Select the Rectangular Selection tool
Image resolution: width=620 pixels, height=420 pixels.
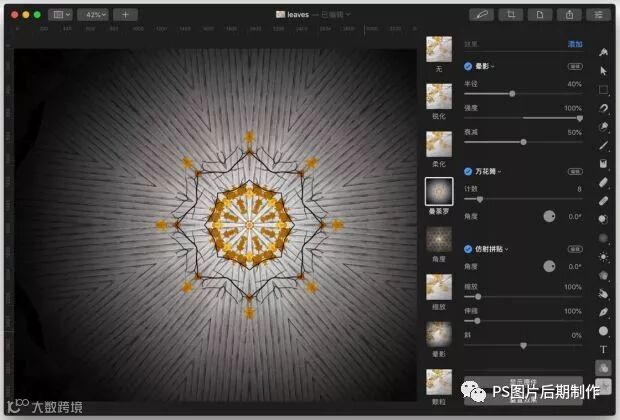pos(603,90)
